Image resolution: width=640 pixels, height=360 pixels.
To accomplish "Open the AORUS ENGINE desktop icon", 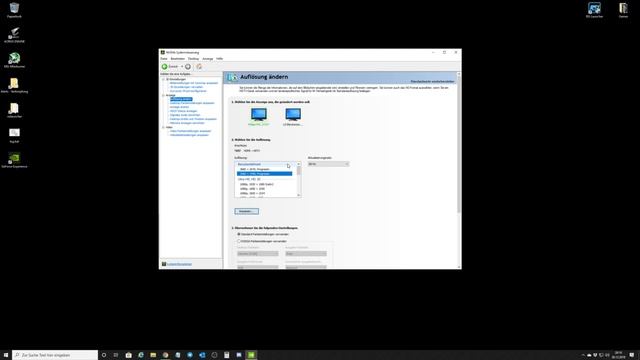I will [14, 35].
